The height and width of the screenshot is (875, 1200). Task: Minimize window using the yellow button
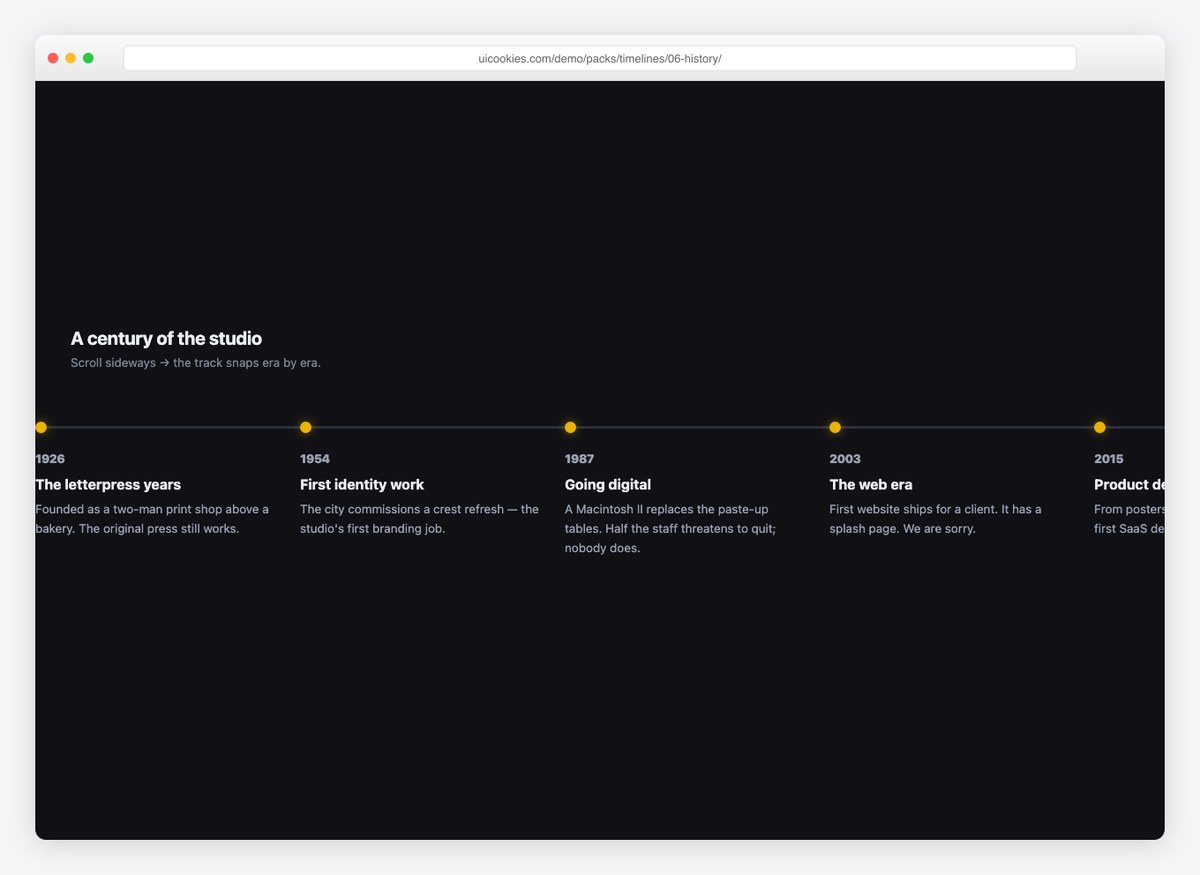71,58
